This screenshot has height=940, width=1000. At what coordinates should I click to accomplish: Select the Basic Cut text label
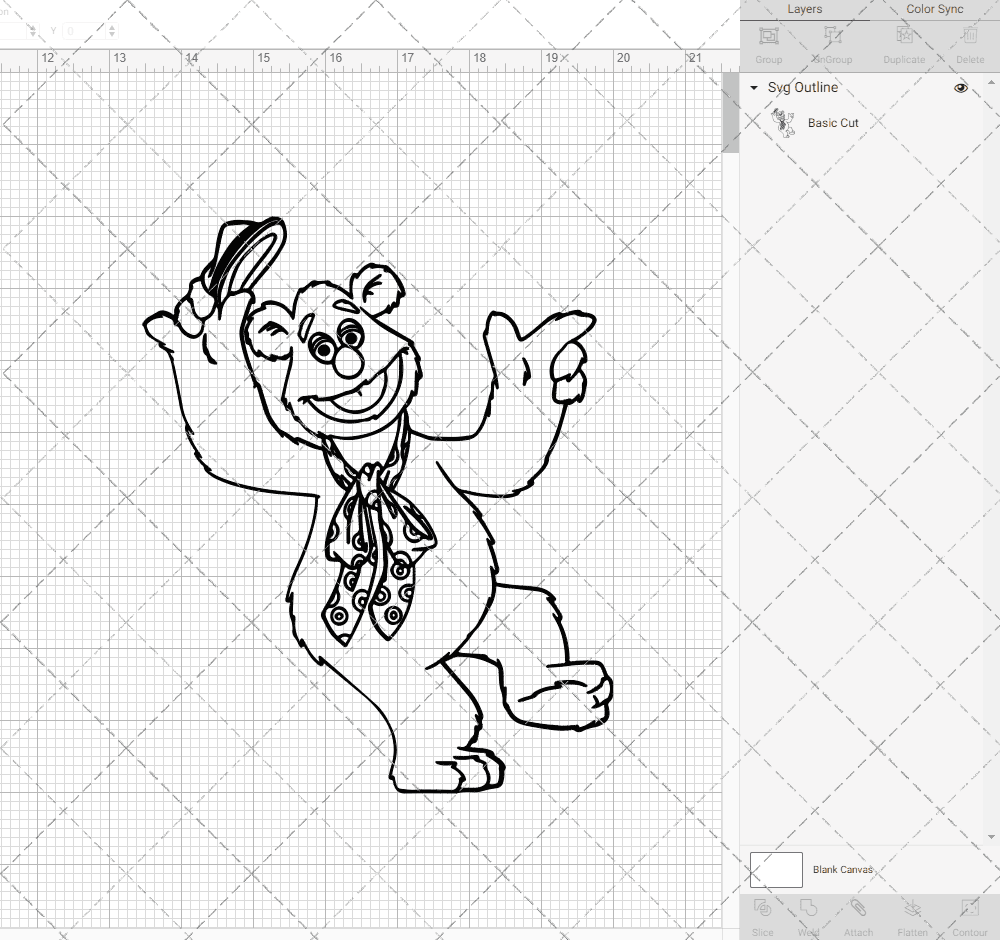[833, 123]
